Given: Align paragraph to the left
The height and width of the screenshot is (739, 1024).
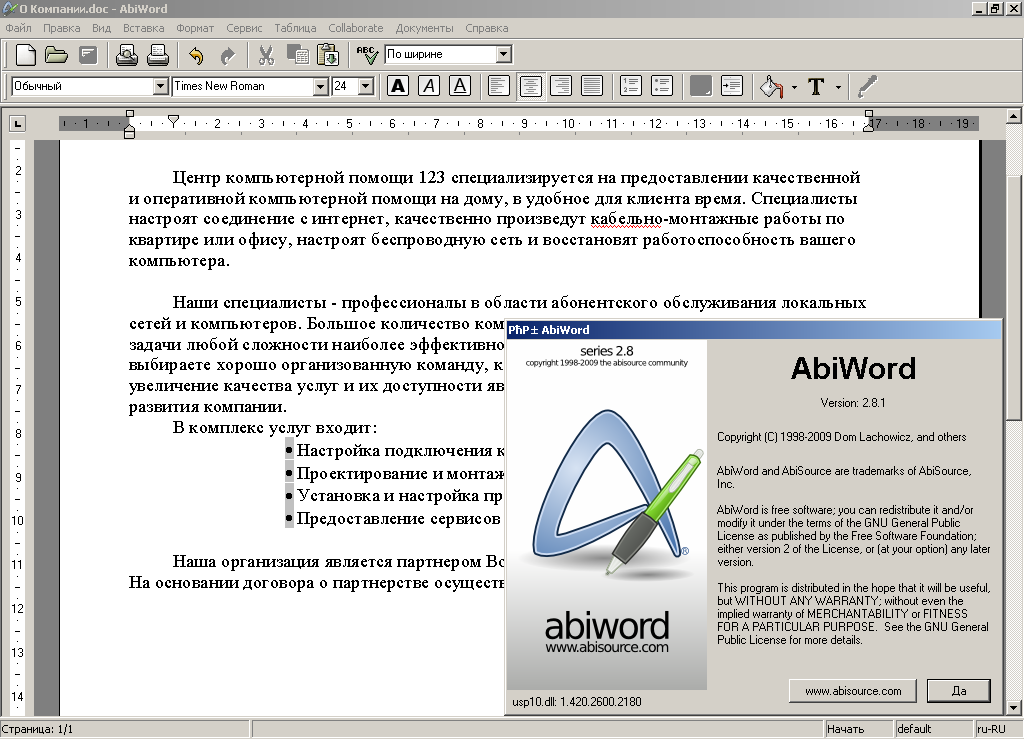Looking at the screenshot, I should coord(499,86).
